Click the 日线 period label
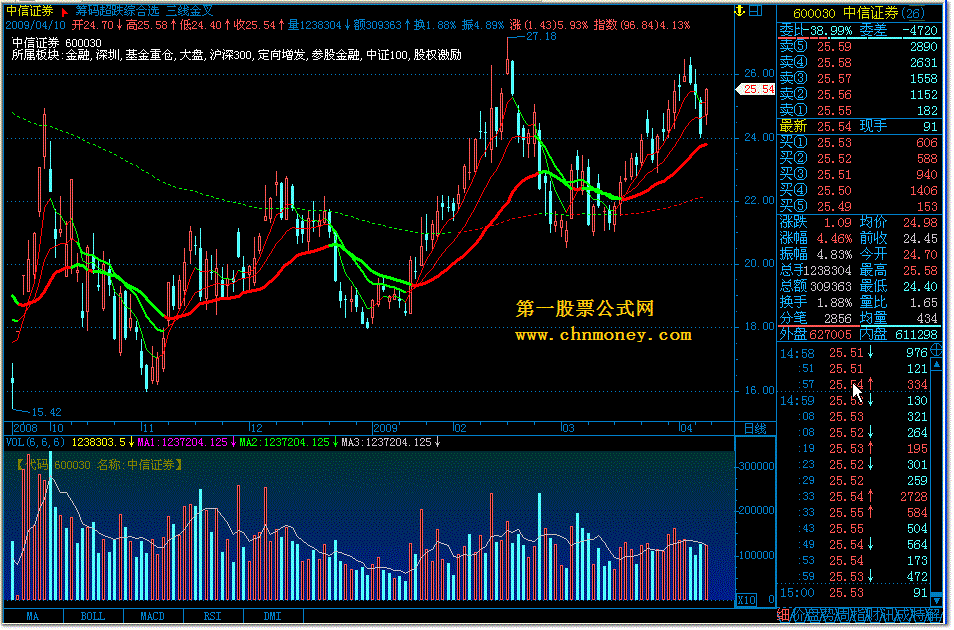This screenshot has height=630, width=954. click(x=755, y=429)
